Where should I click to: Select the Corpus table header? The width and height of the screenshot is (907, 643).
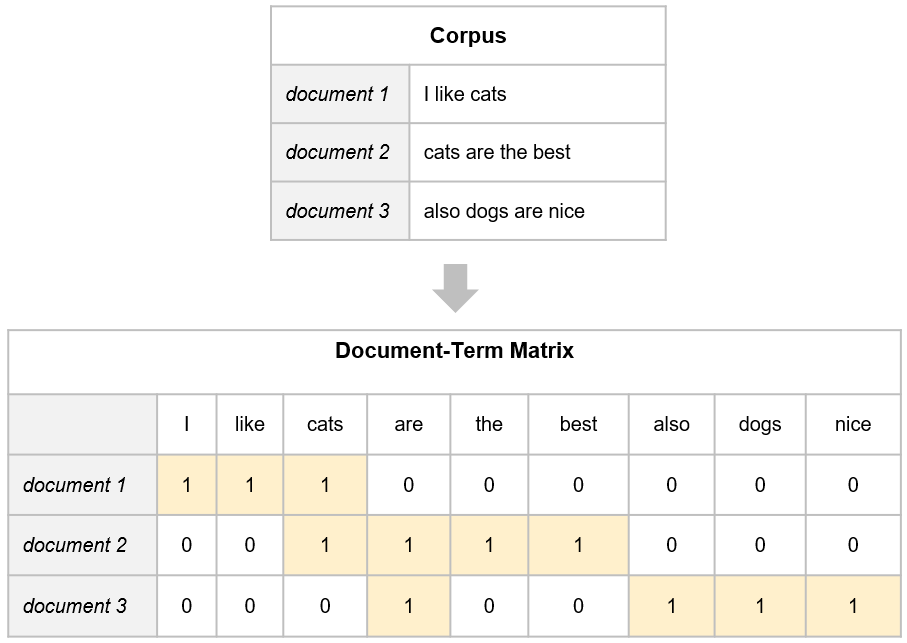click(x=468, y=36)
